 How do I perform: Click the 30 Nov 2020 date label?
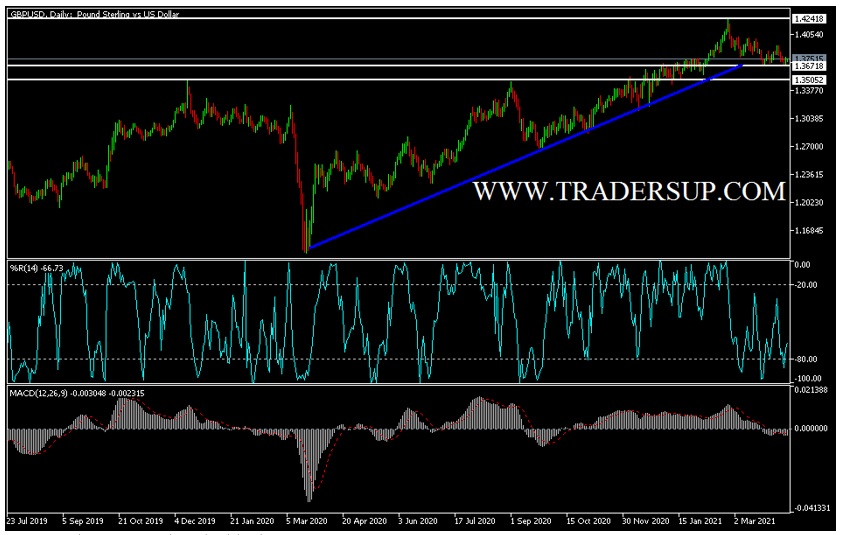coord(646,521)
